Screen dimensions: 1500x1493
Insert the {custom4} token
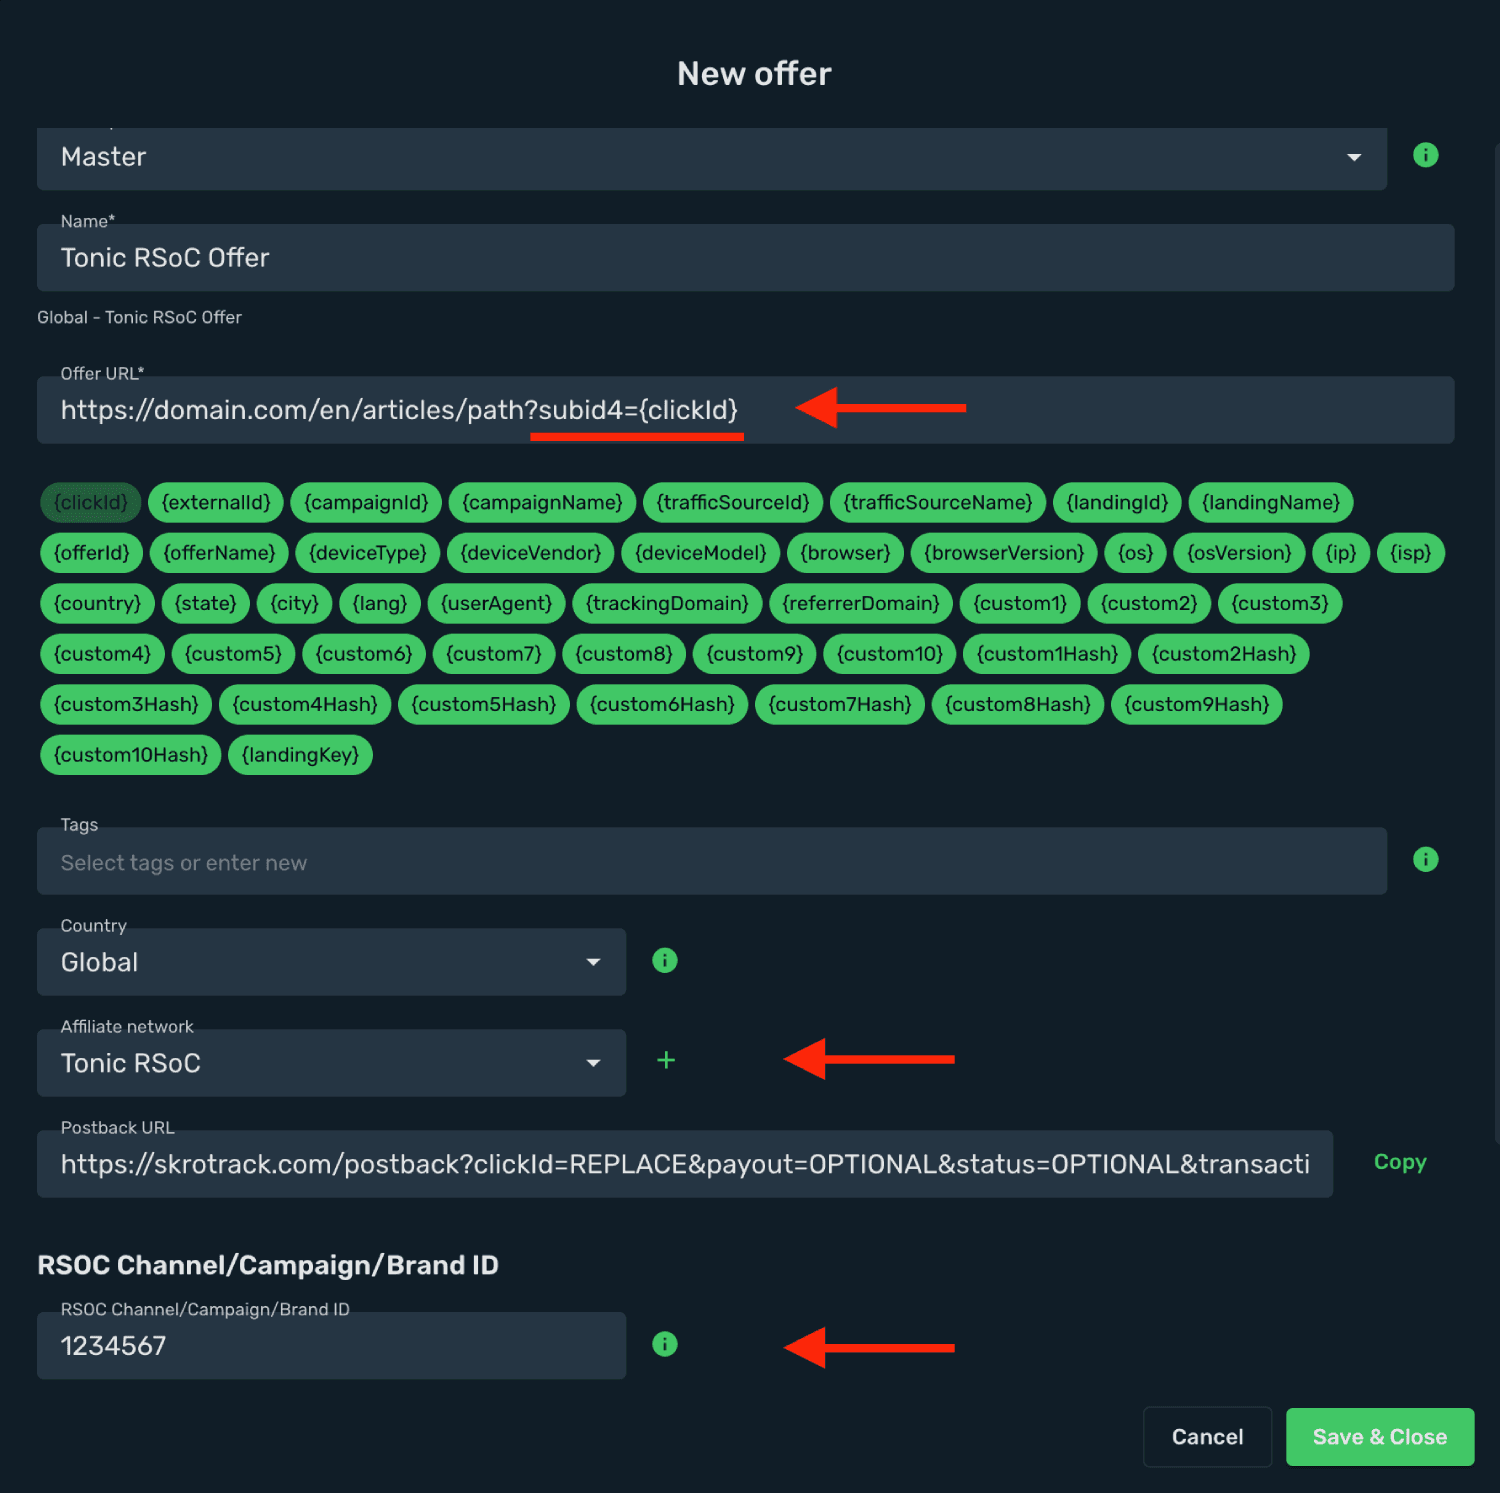point(103,654)
